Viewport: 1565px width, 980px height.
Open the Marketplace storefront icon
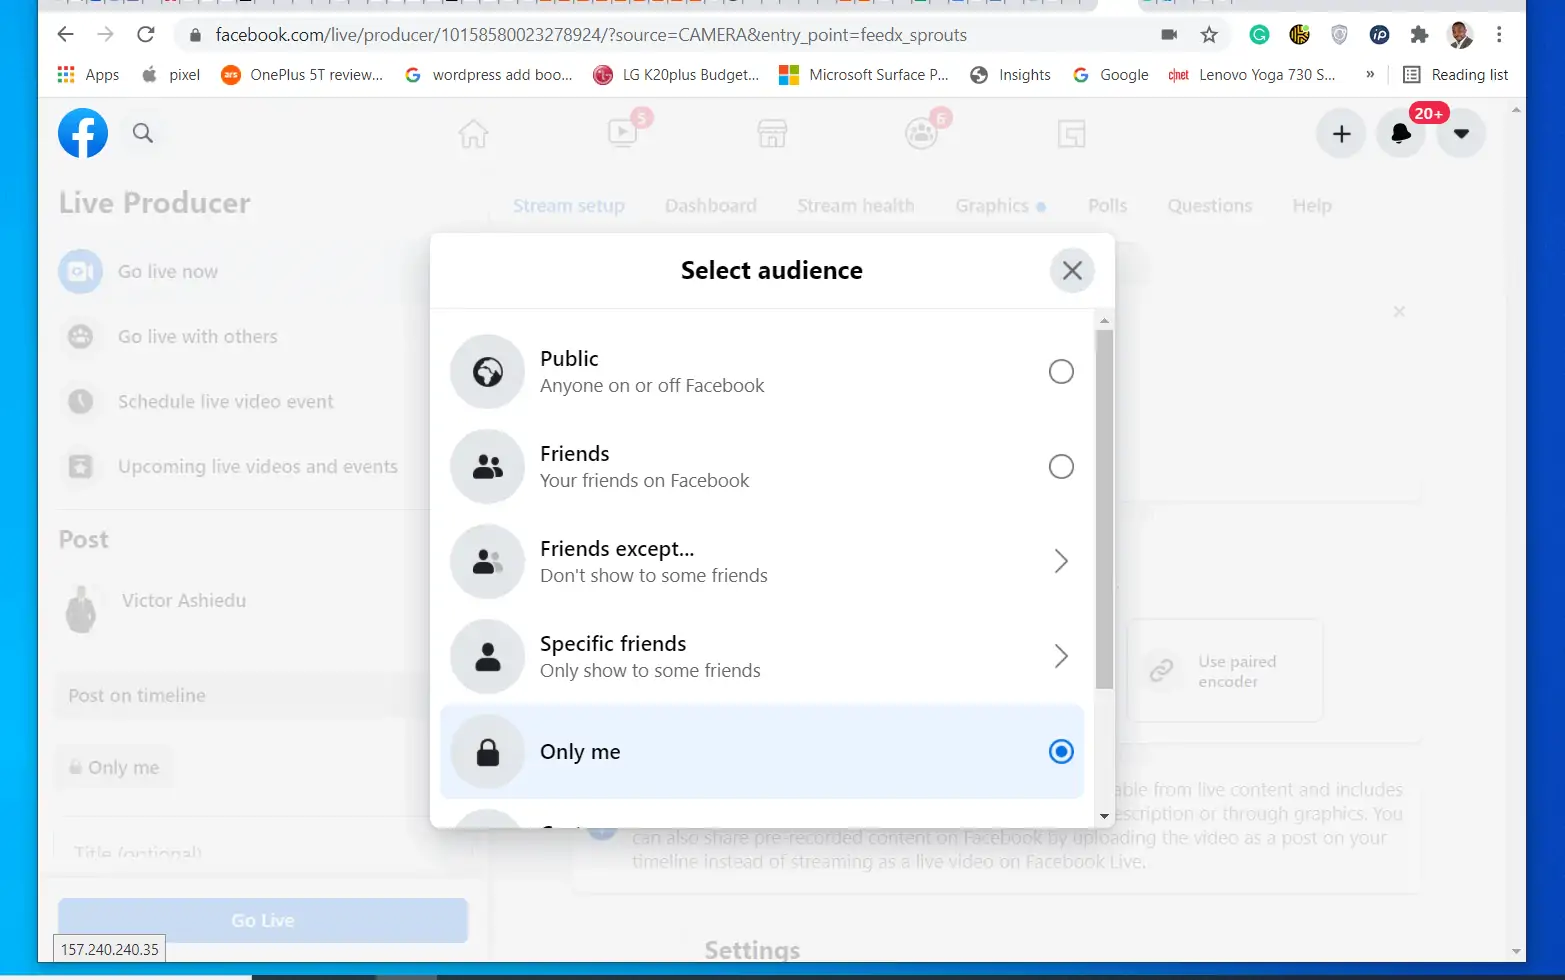pyautogui.click(x=772, y=133)
